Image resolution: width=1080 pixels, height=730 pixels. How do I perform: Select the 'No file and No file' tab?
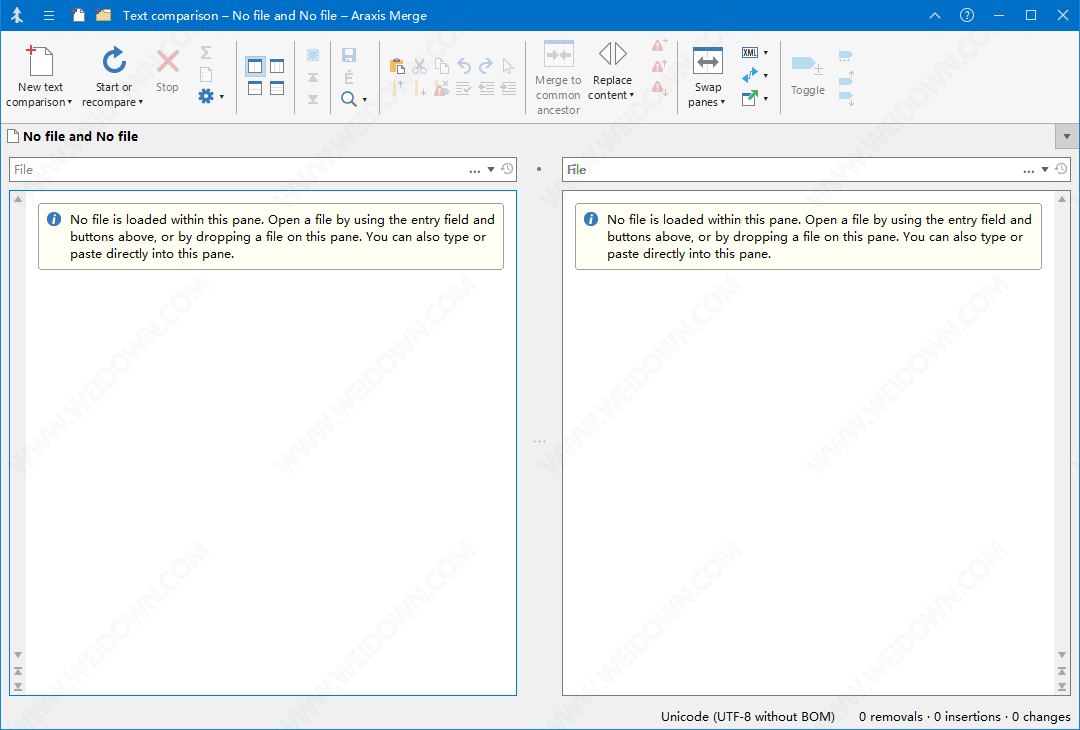[x=73, y=136]
